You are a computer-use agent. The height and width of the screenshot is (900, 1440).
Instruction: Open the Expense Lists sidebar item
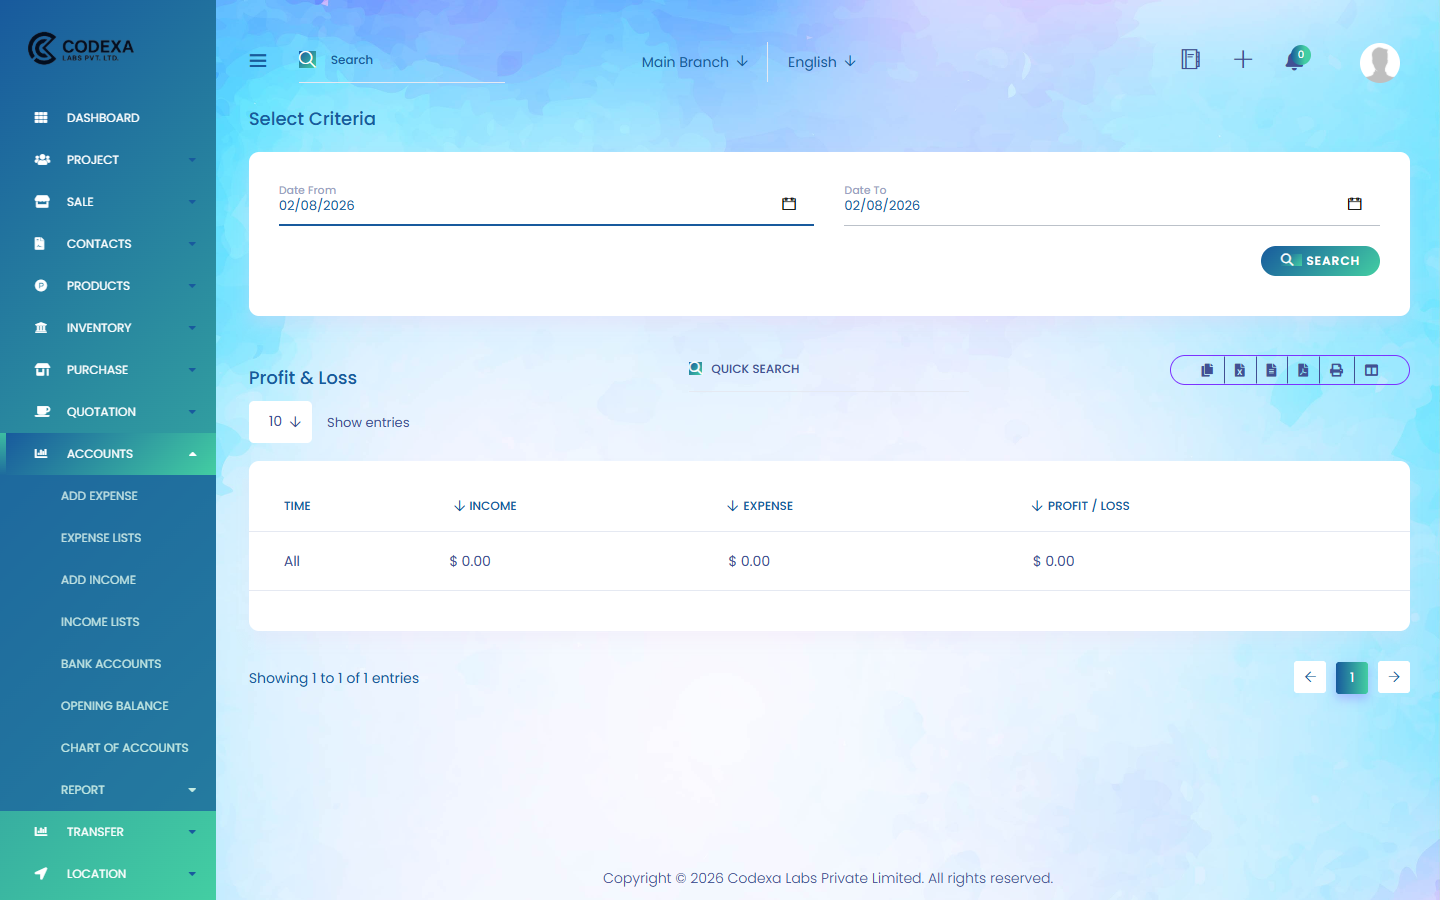(99, 537)
